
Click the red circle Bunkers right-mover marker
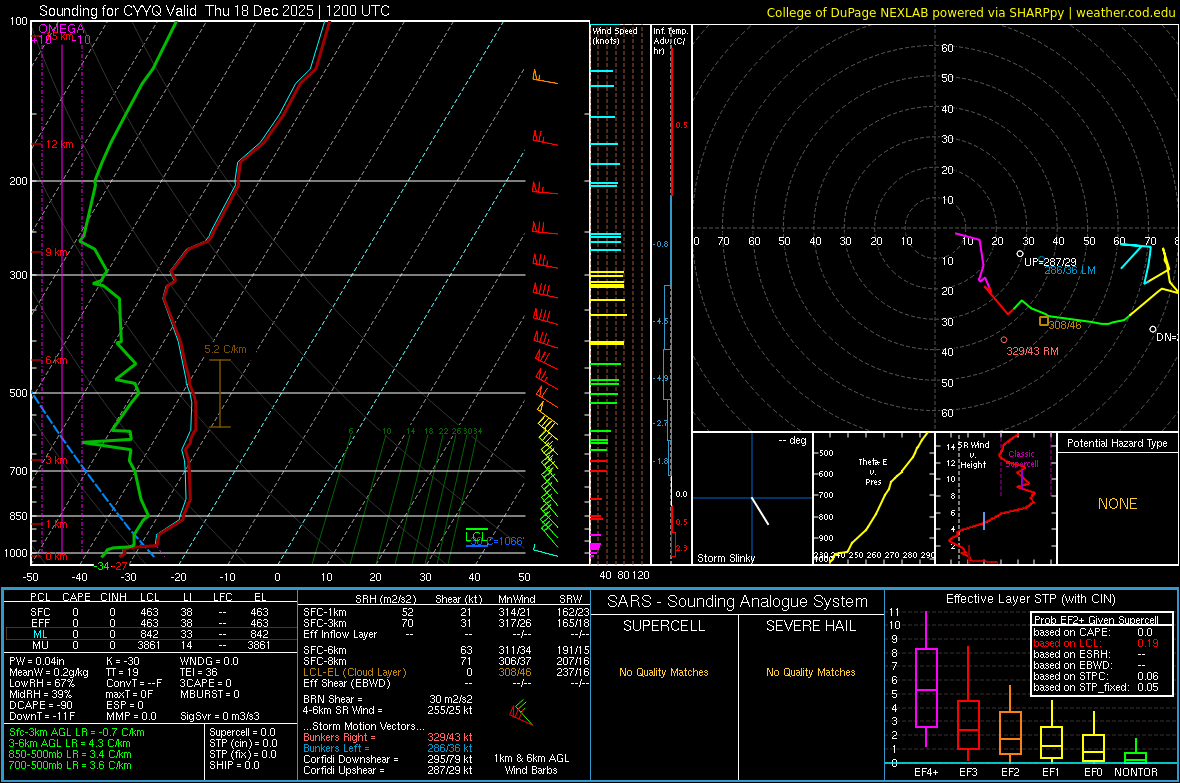(x=1004, y=340)
